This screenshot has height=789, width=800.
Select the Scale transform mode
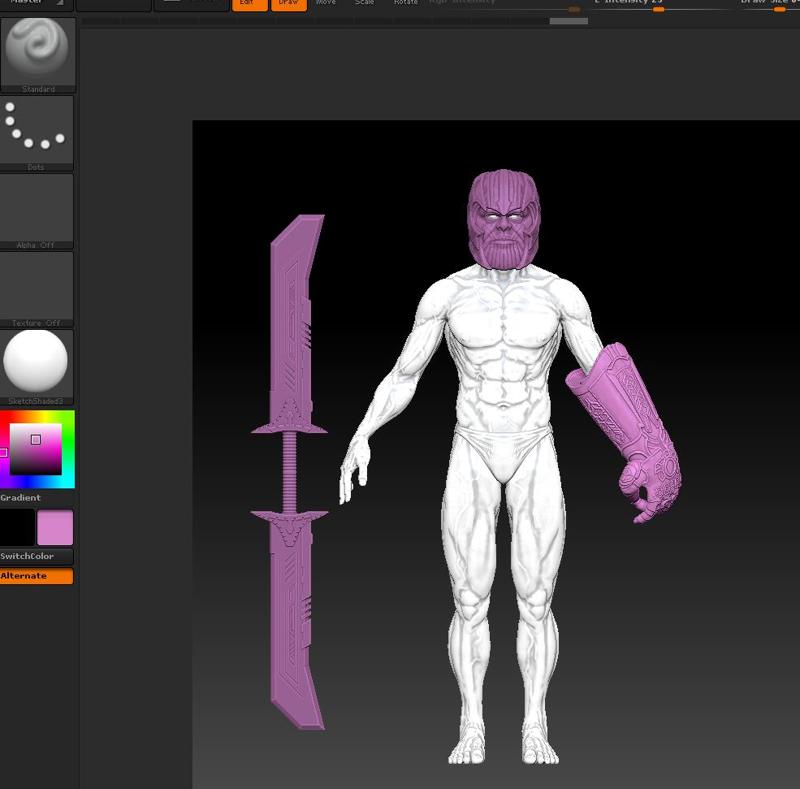[365, 3]
